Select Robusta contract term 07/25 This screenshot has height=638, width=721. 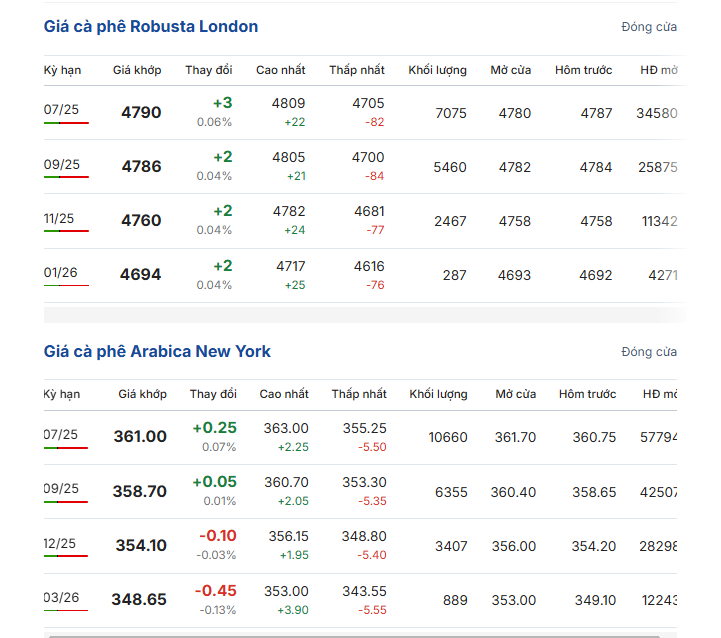tap(61, 109)
